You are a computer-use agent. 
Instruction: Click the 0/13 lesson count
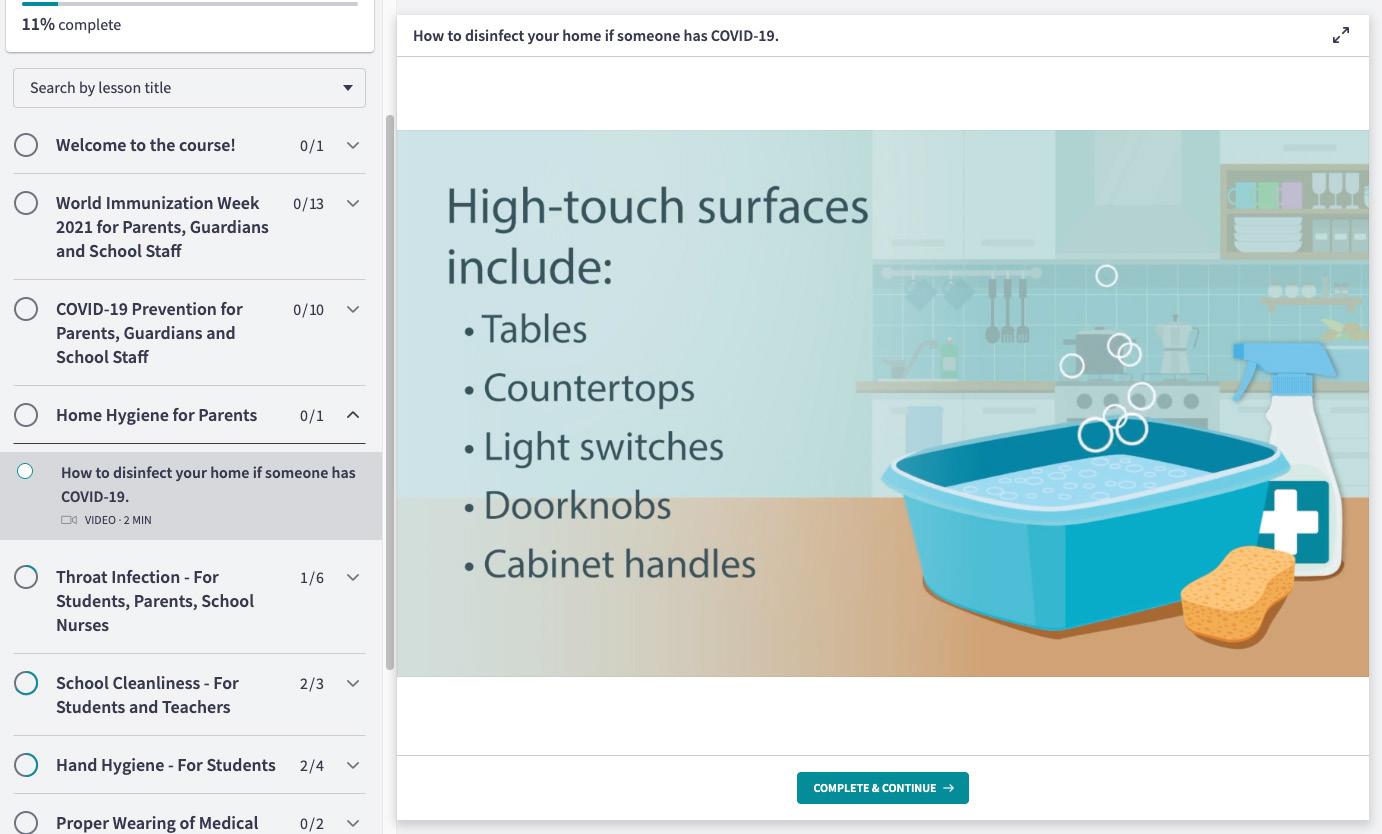click(308, 204)
